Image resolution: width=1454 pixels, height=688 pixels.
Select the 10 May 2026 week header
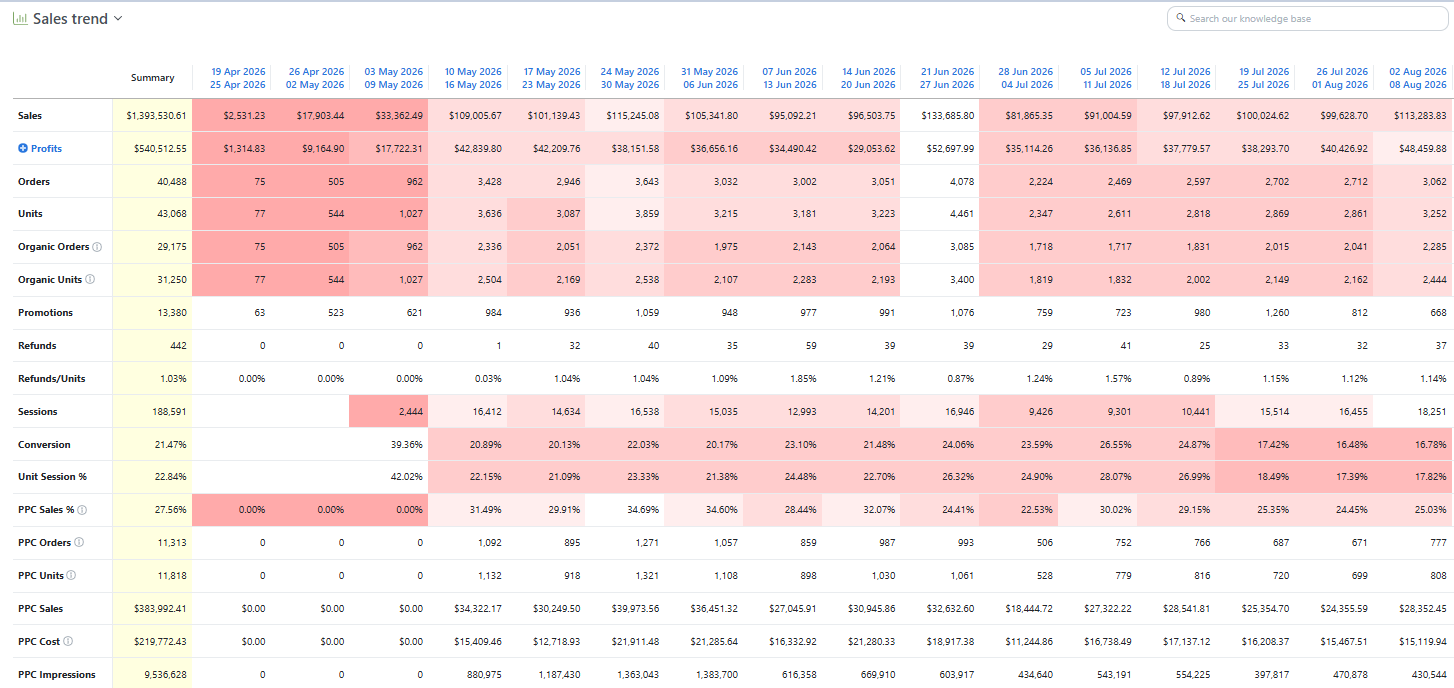[473, 78]
